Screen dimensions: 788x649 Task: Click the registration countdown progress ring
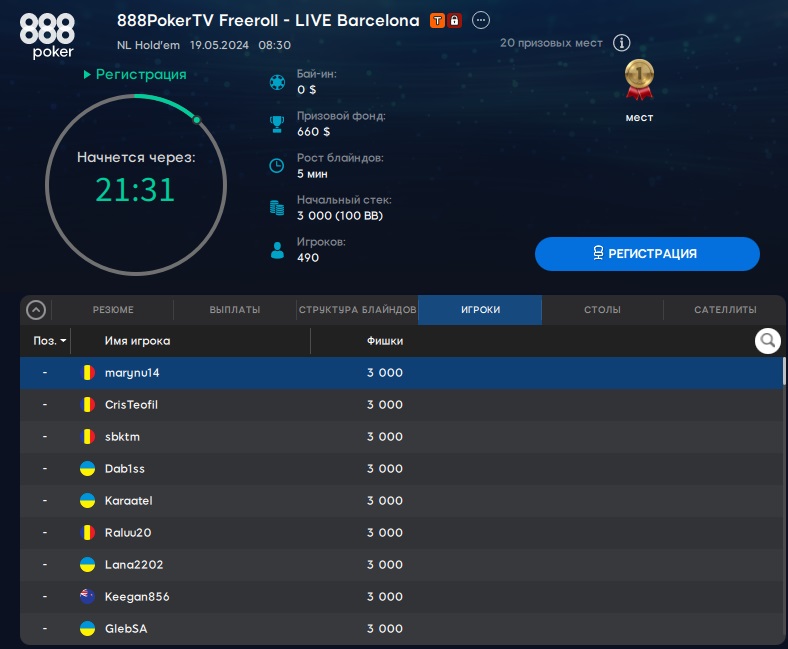(x=136, y=185)
